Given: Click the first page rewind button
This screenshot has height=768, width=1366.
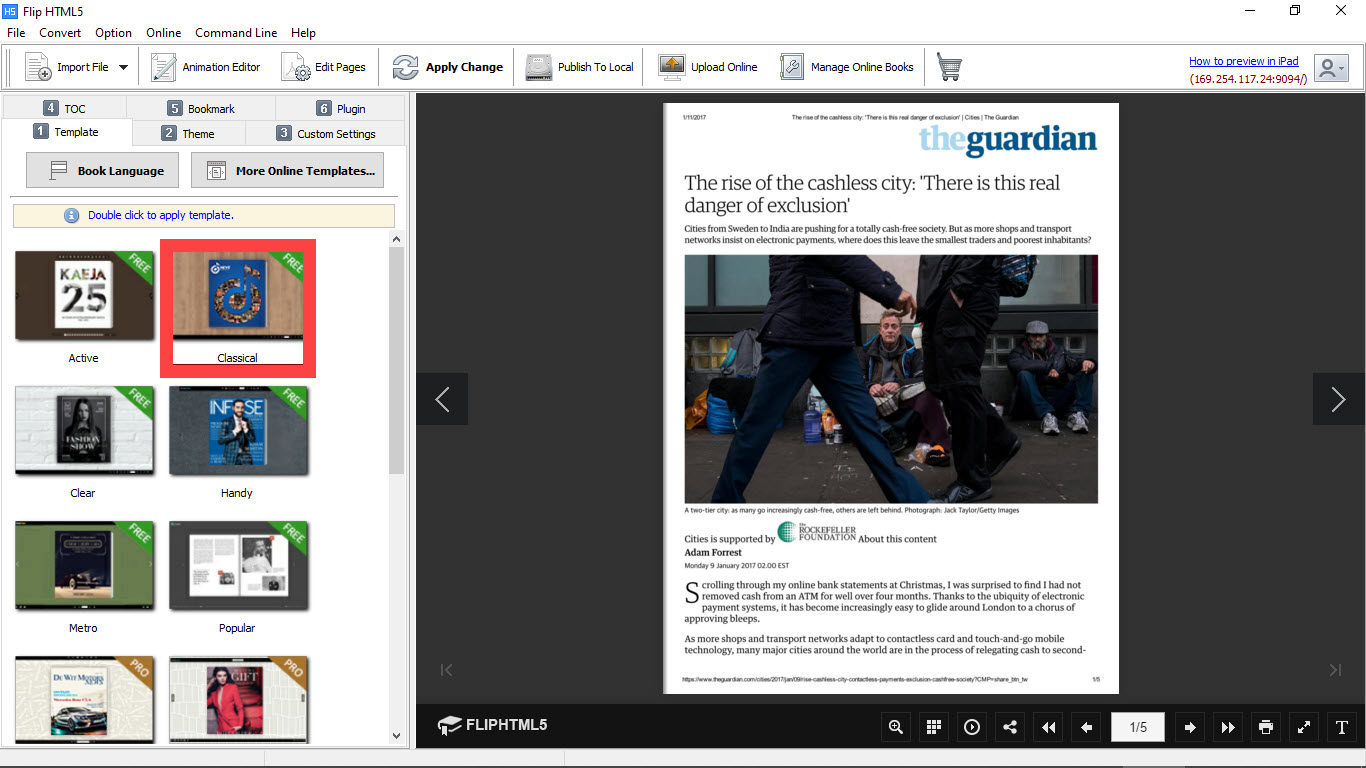Looking at the screenshot, I should tap(1048, 727).
